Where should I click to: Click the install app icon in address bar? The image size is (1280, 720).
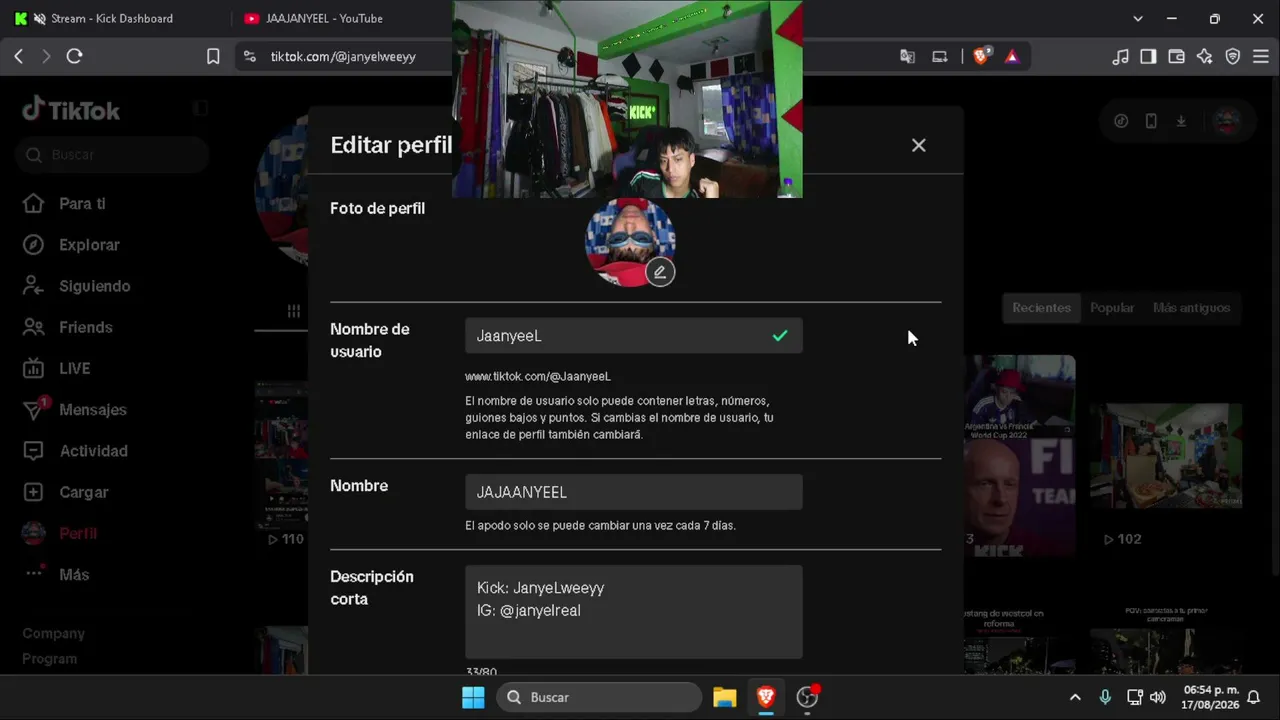(x=940, y=57)
